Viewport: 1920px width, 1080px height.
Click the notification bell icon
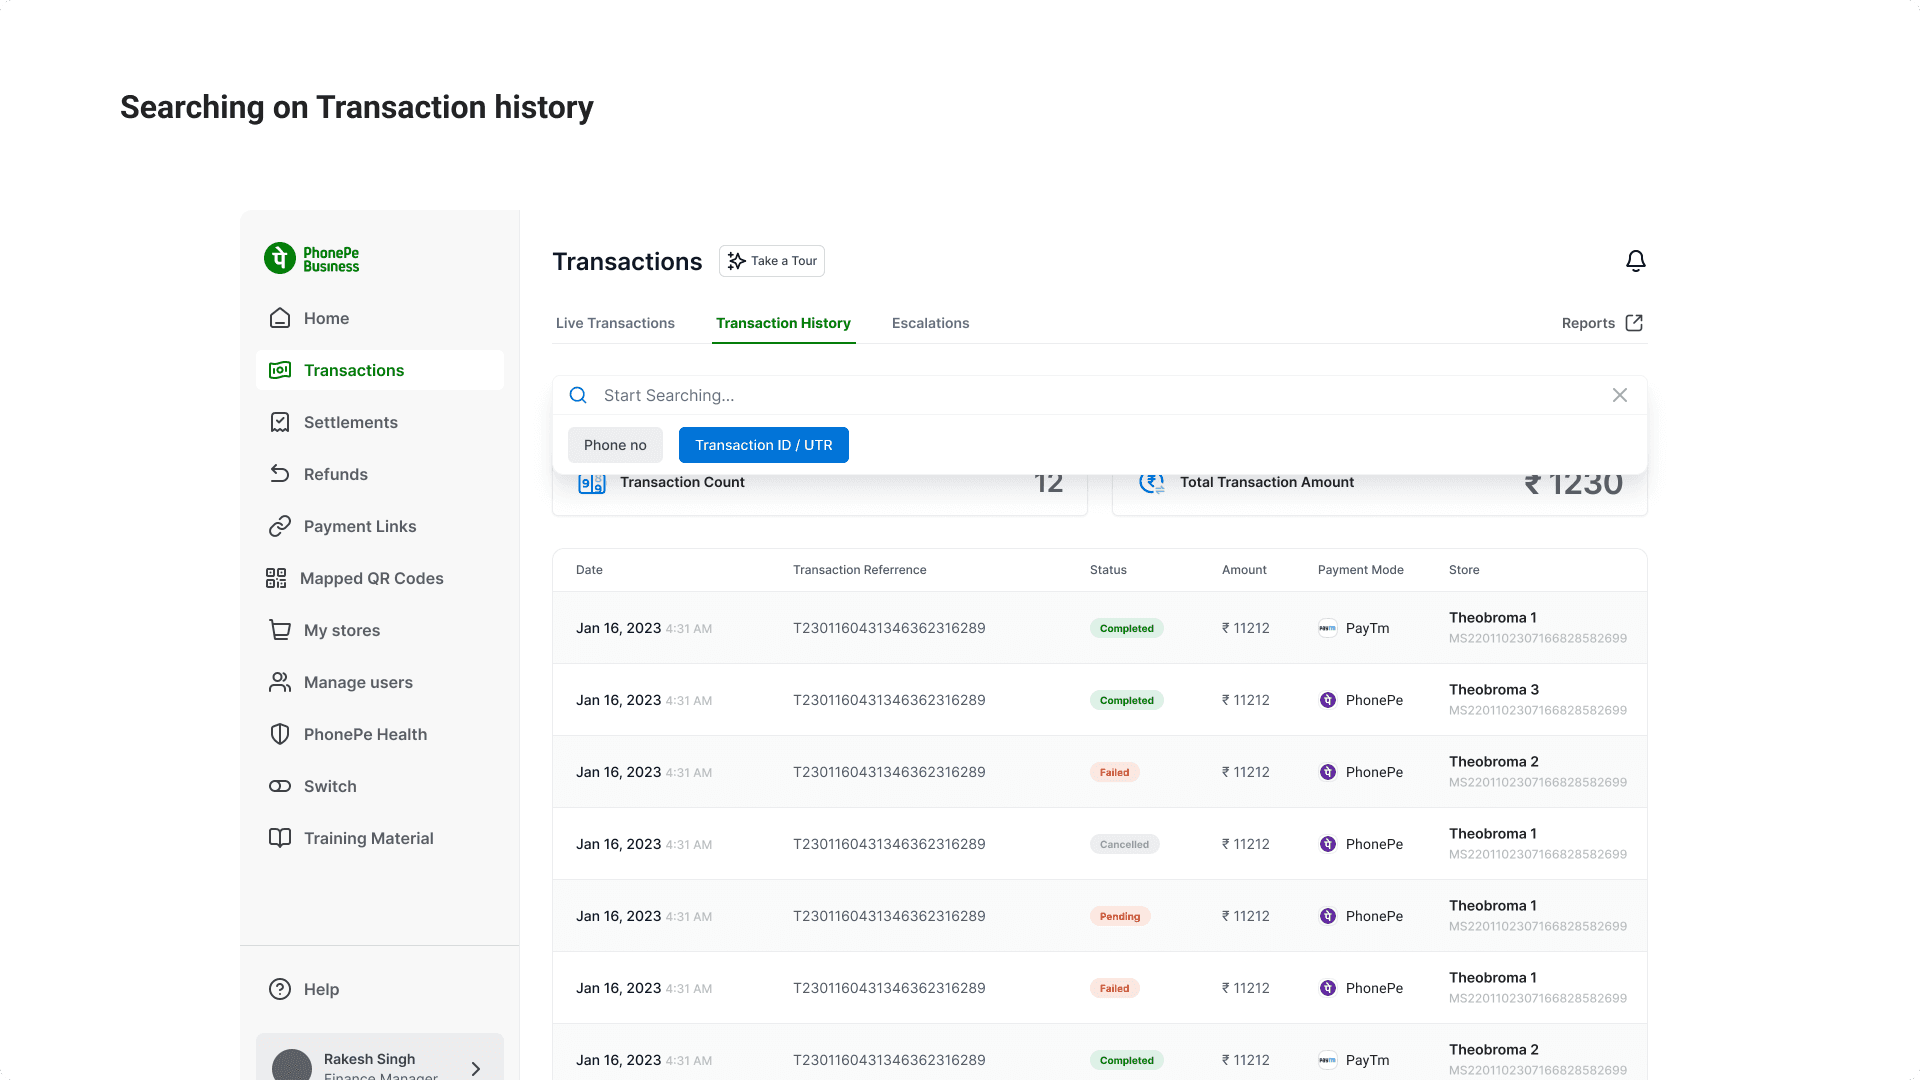pyautogui.click(x=1635, y=261)
